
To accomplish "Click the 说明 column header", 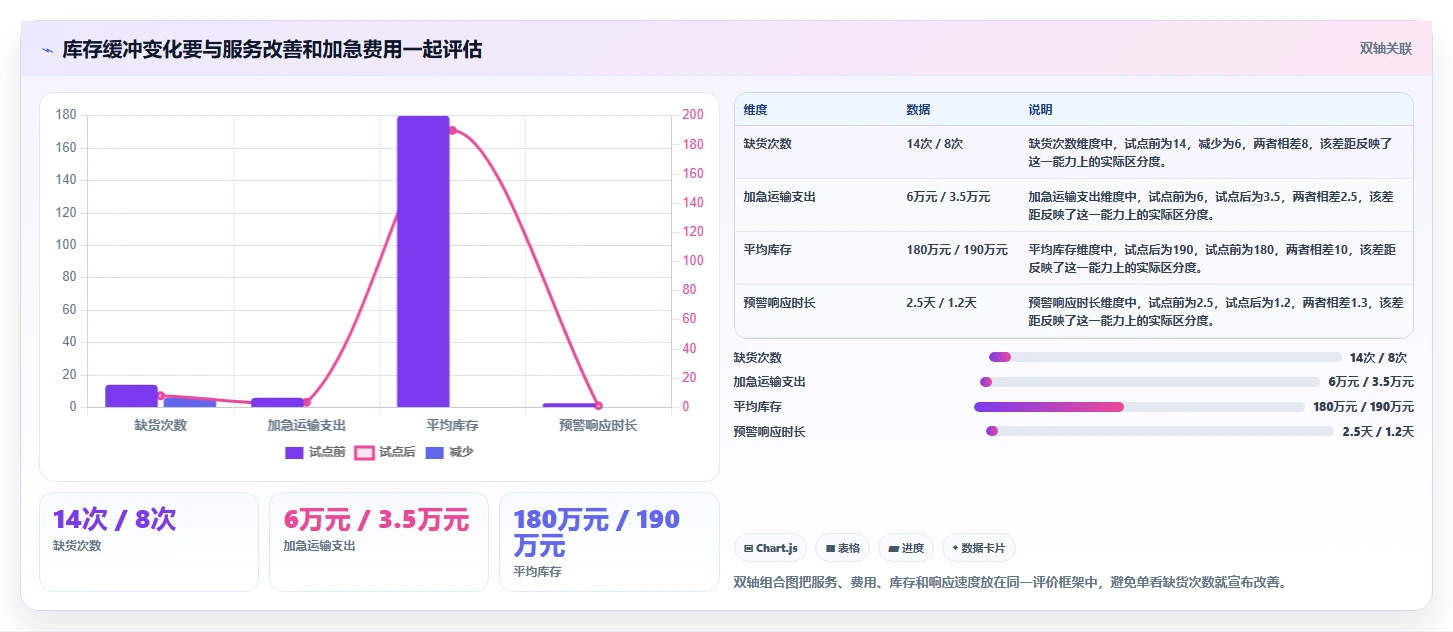I will tap(1040, 110).
